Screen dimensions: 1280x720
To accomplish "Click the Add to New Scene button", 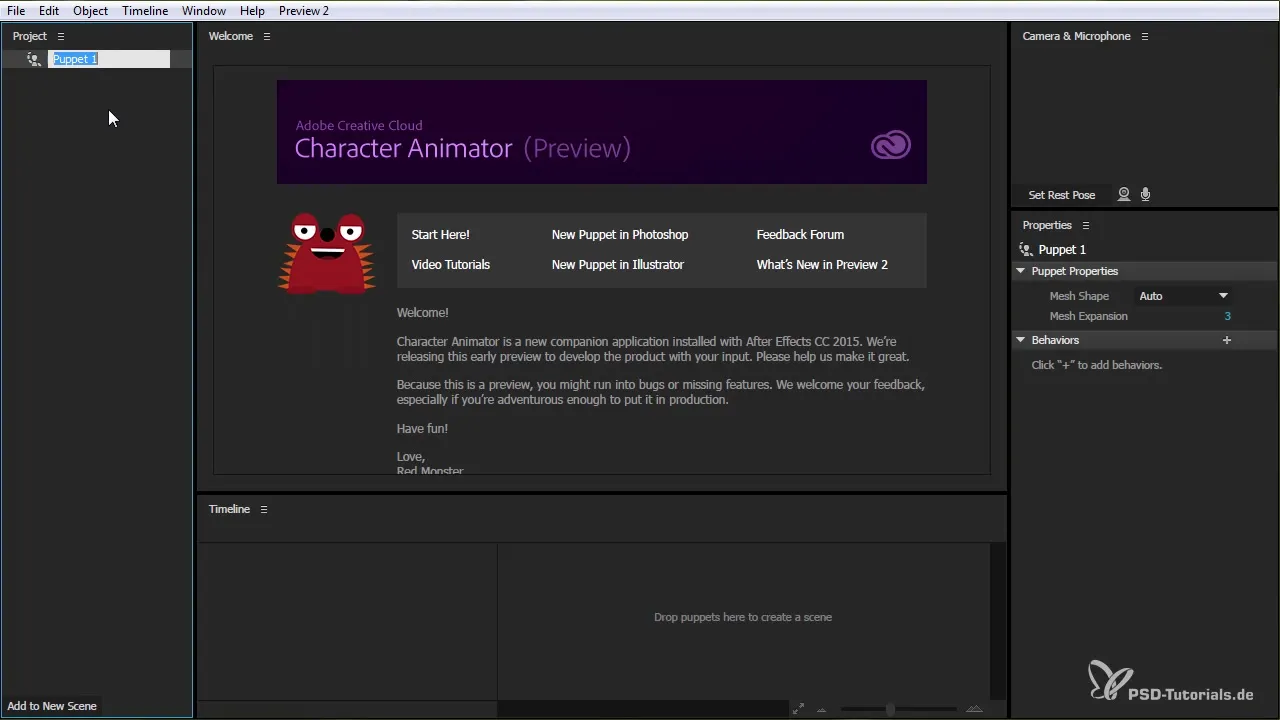I will [52, 706].
